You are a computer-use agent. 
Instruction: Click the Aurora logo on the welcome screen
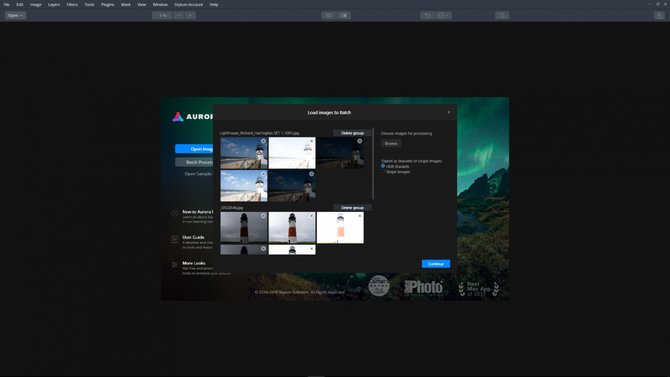178,117
